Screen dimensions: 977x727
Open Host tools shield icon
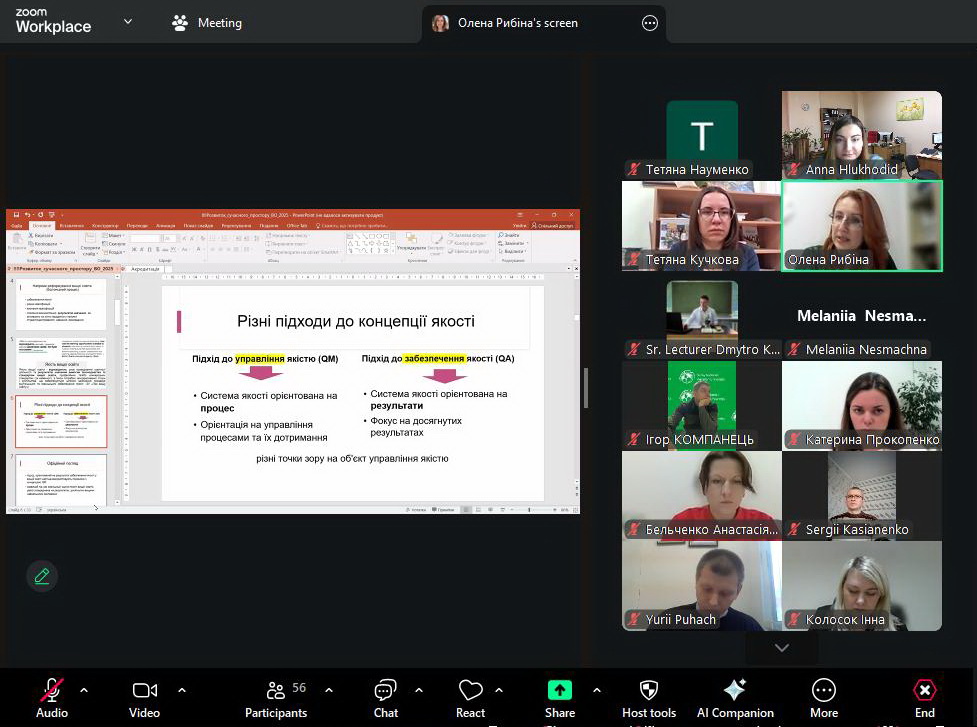coord(649,691)
